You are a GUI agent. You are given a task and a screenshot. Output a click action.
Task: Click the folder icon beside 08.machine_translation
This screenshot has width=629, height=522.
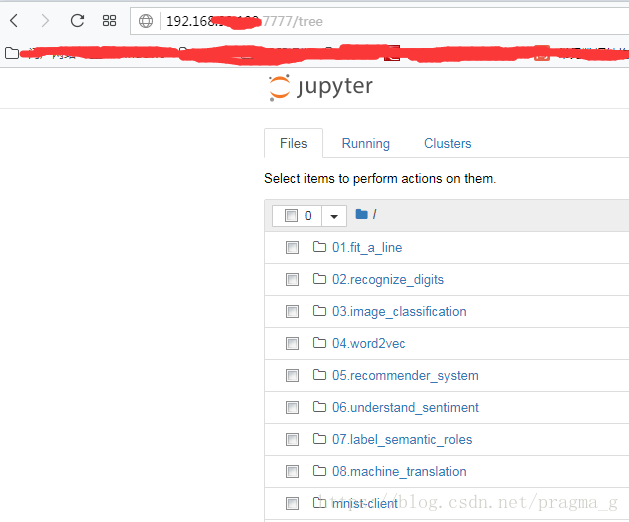pyautogui.click(x=319, y=471)
